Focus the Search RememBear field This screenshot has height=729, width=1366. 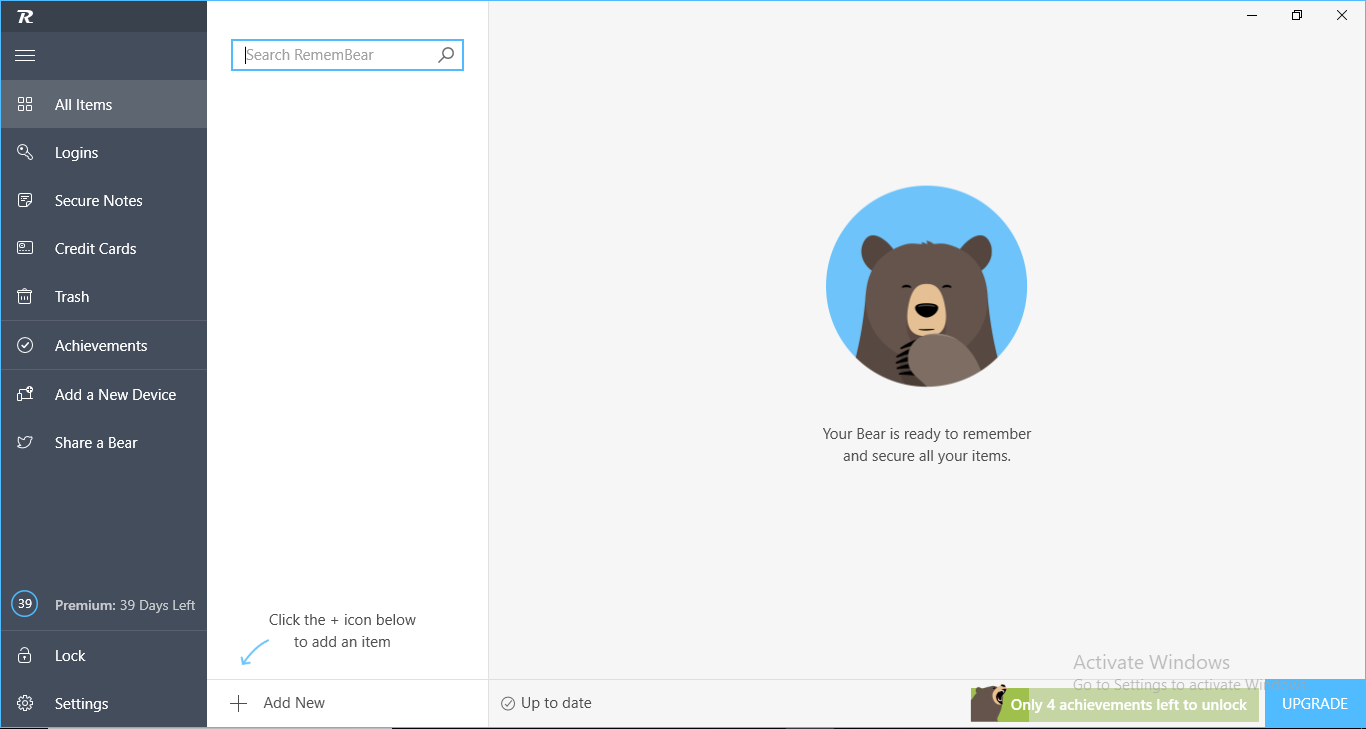click(347, 55)
